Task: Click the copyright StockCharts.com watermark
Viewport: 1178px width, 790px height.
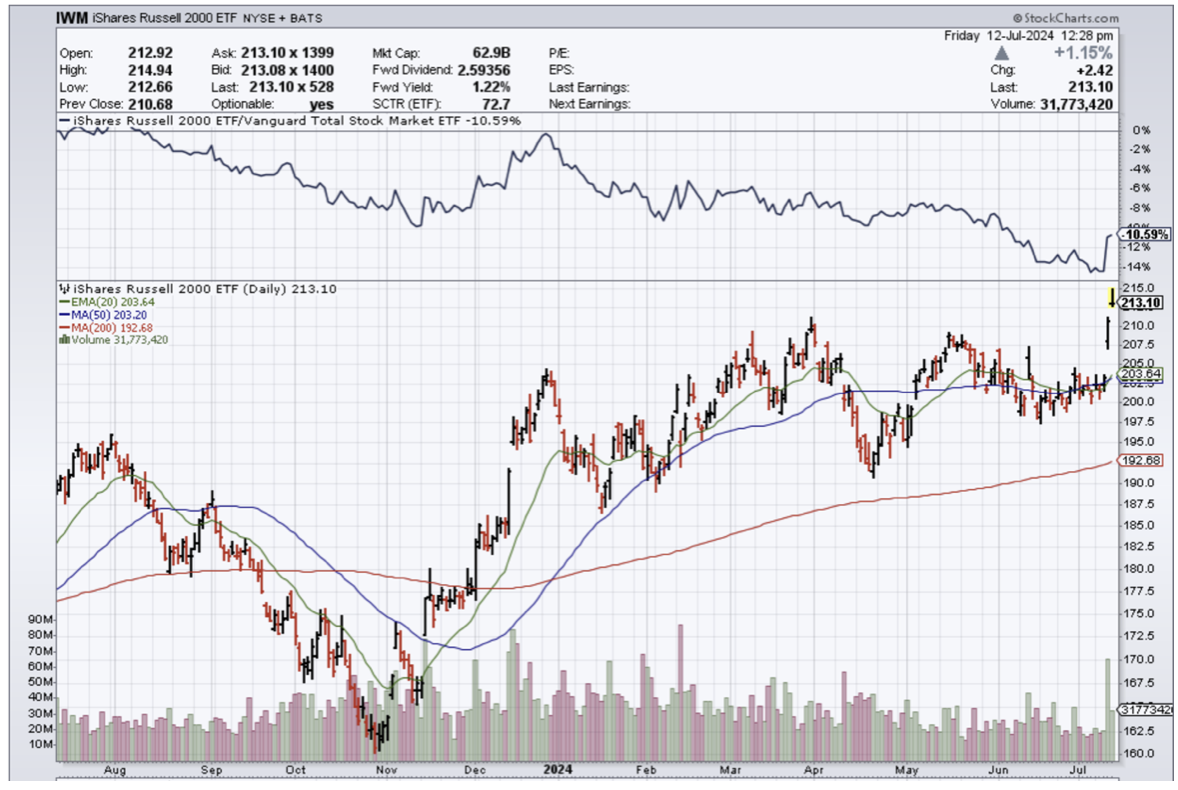Action: (x=1065, y=18)
